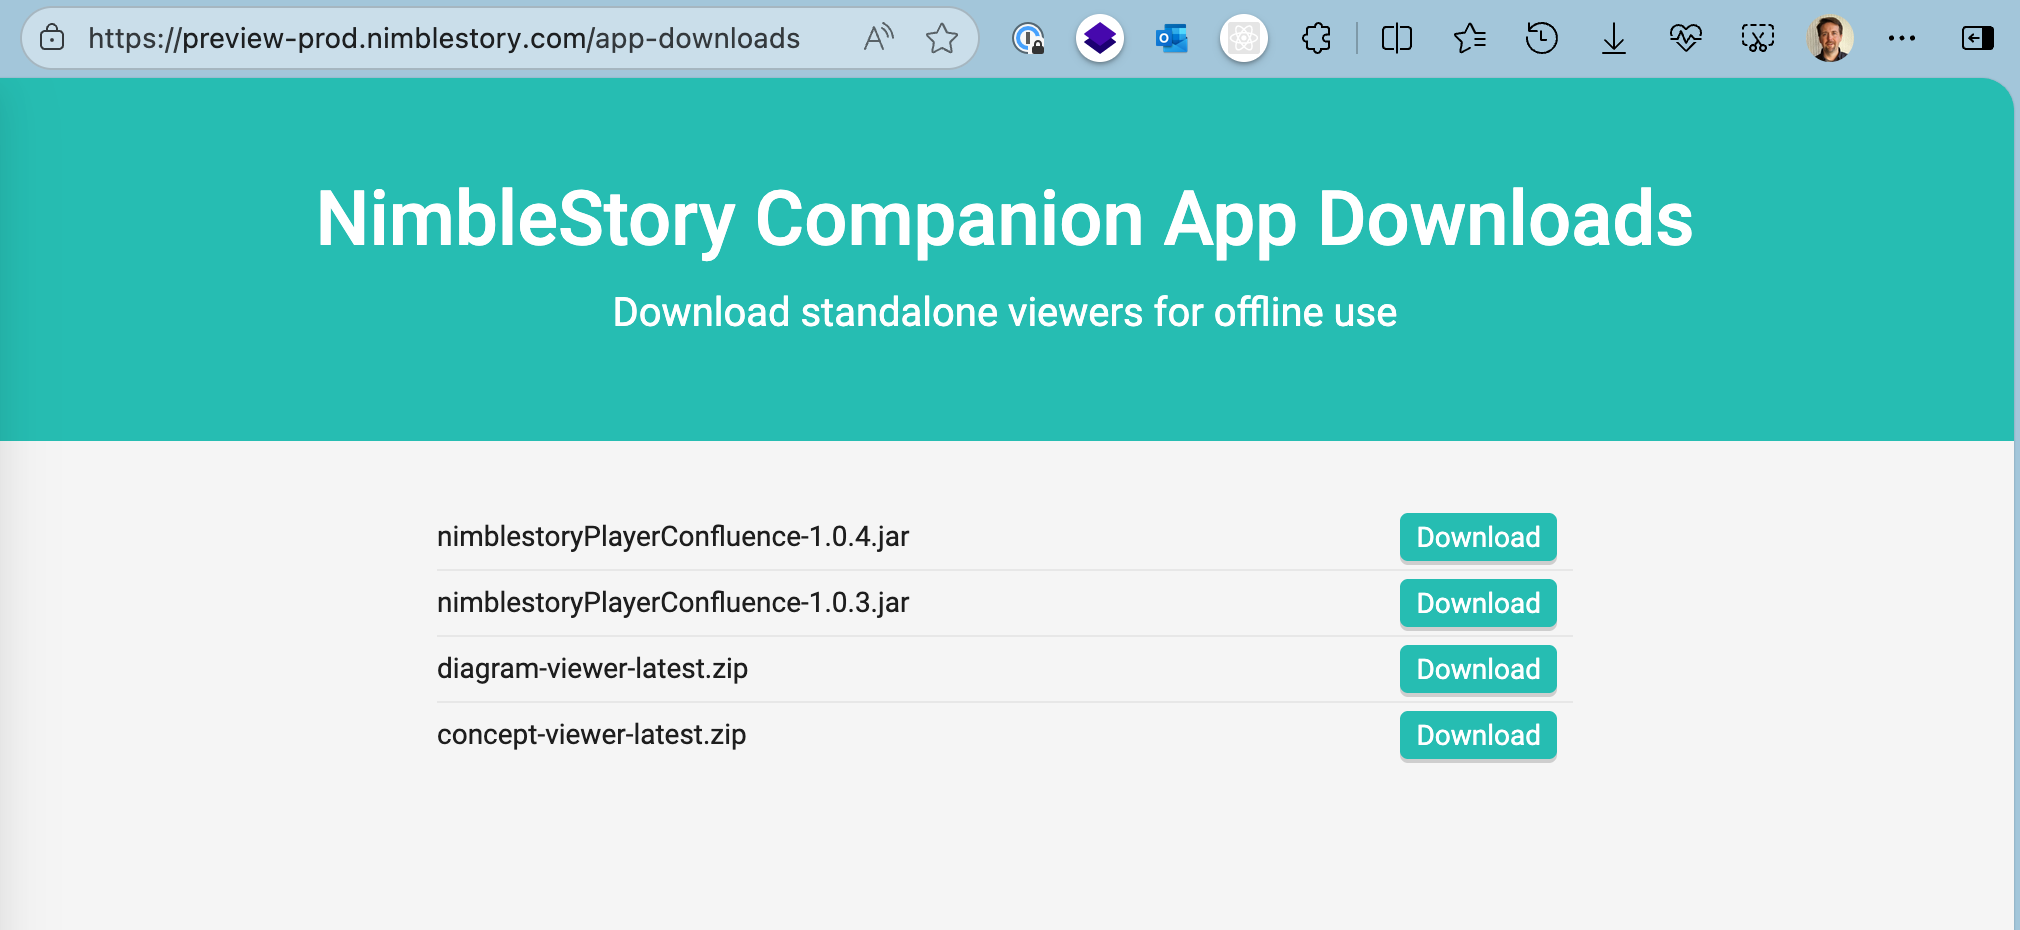Open Browser Essentials performance panel
Screen dimensions: 2020x930
1686,38
